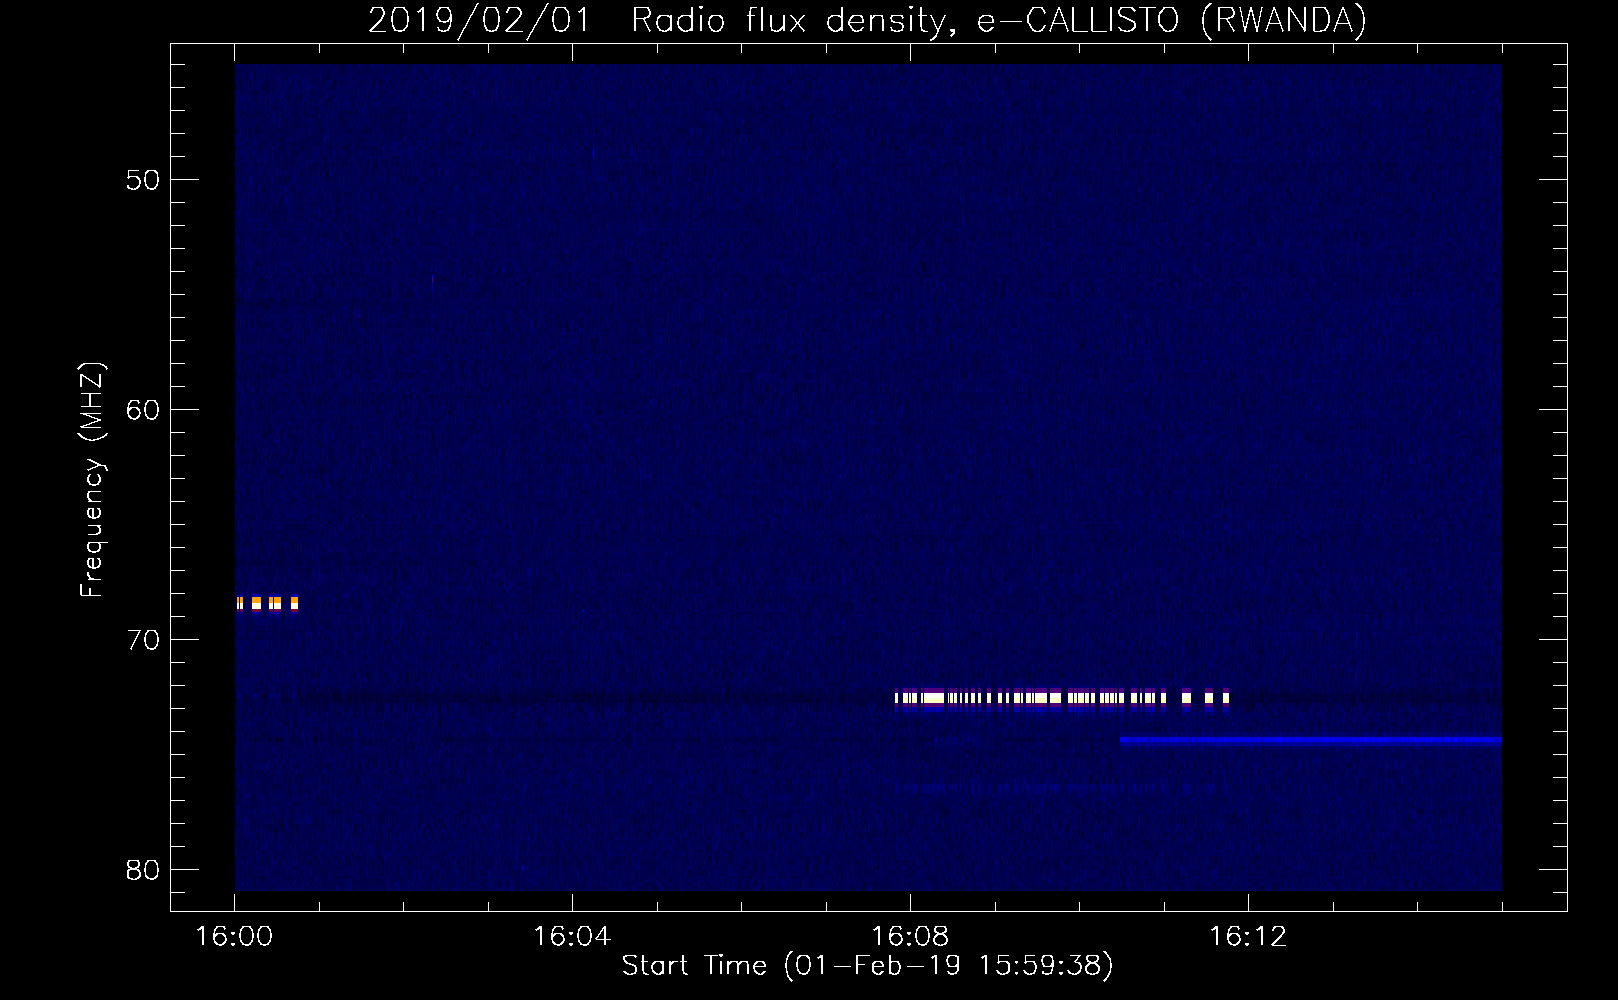The image size is (1618, 1000).
Task: Click the 60 frequency tick label
Action: point(143,410)
